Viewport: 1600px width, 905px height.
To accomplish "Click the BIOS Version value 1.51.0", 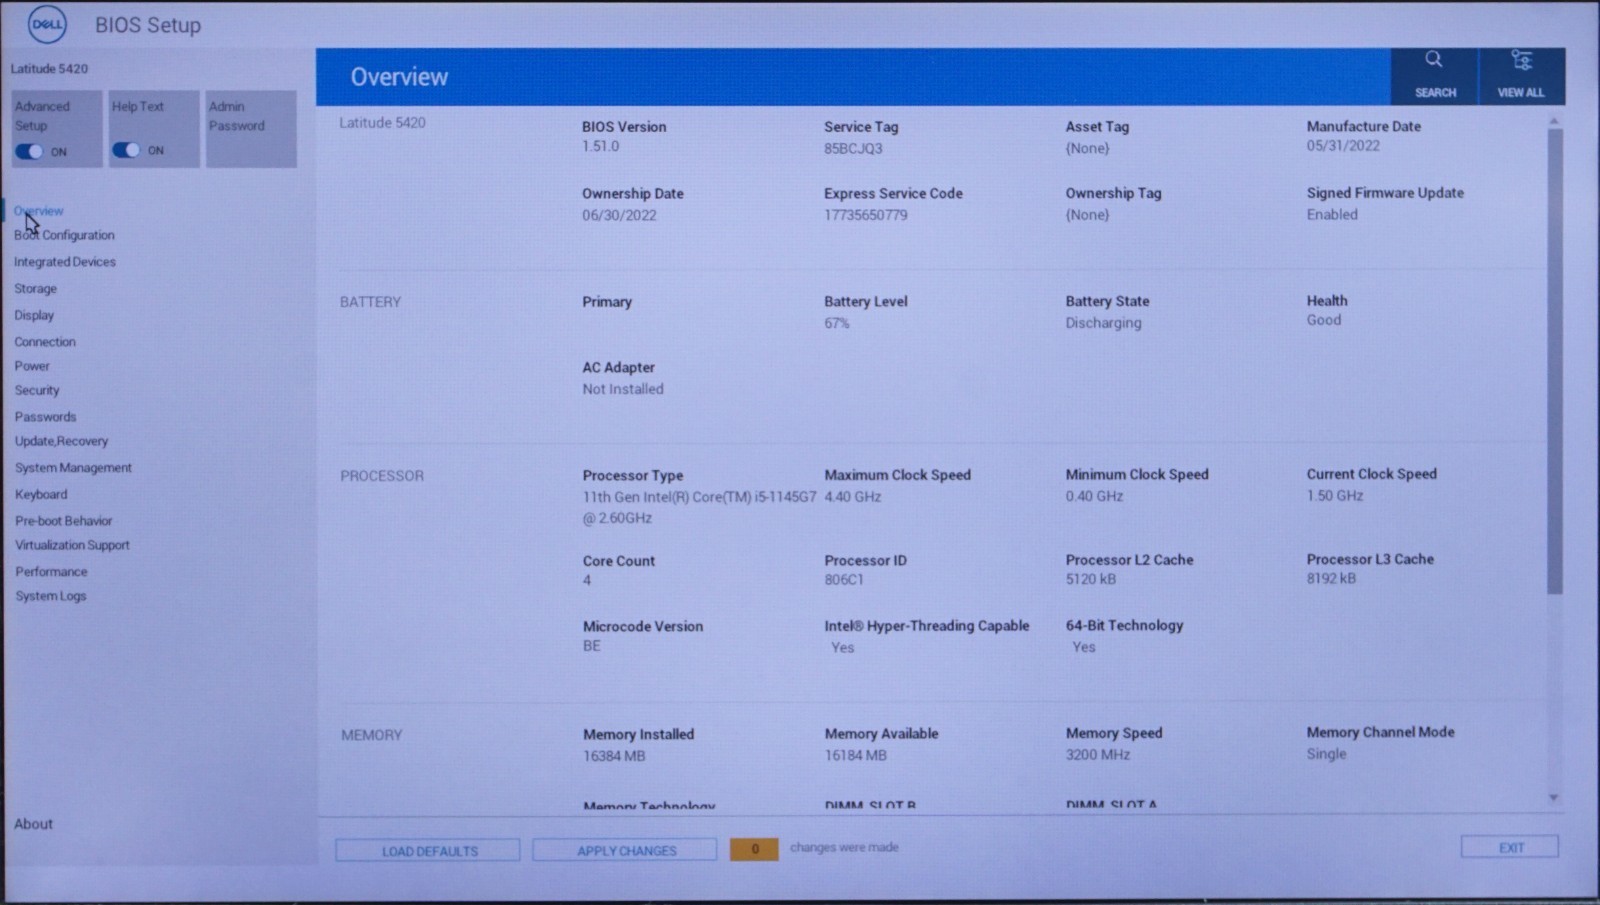I will point(600,146).
